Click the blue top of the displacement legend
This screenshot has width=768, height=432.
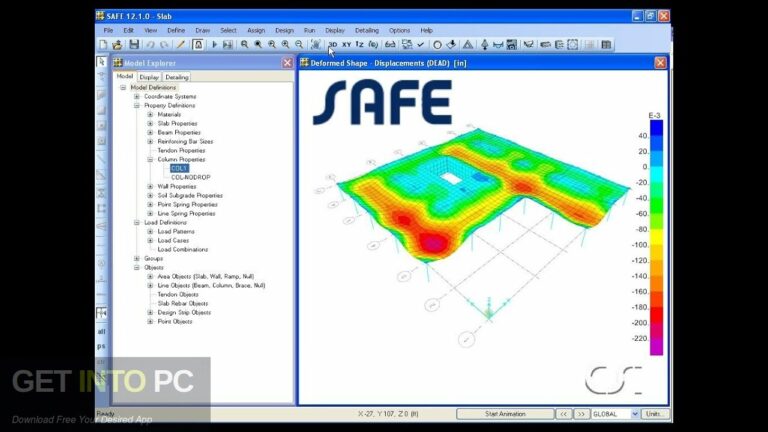(656, 126)
